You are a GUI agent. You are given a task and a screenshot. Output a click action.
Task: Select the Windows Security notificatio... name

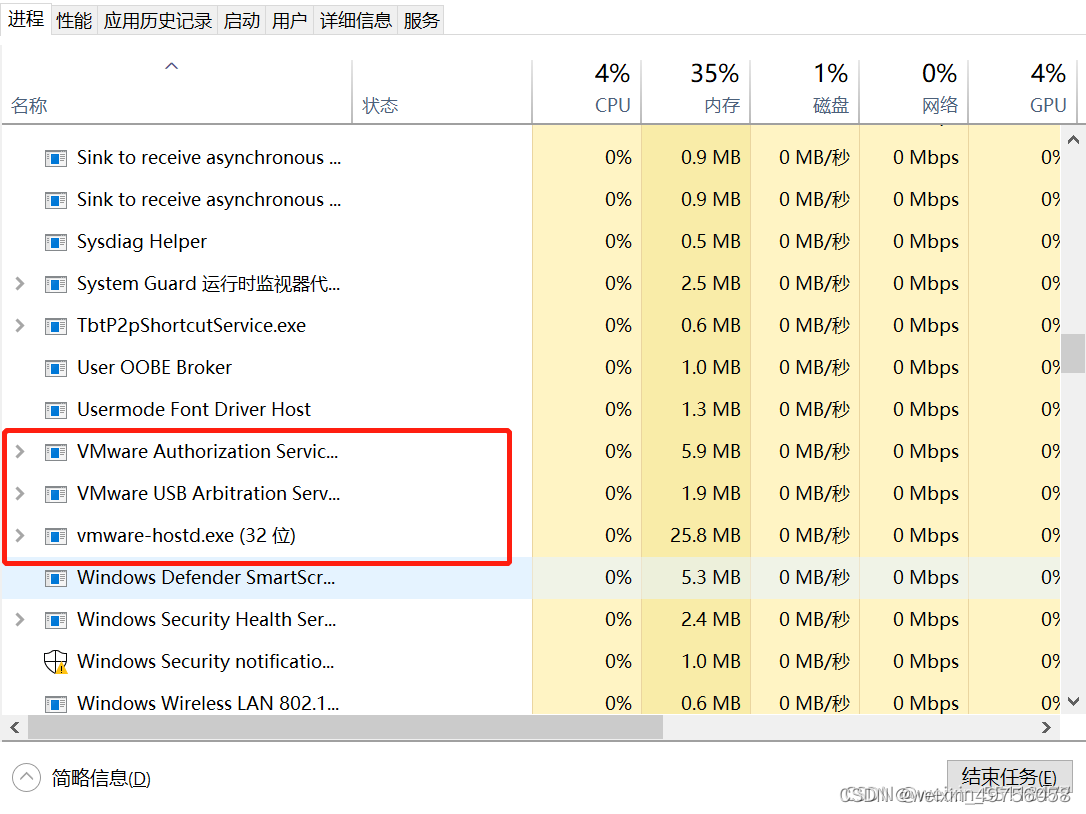pos(206,662)
